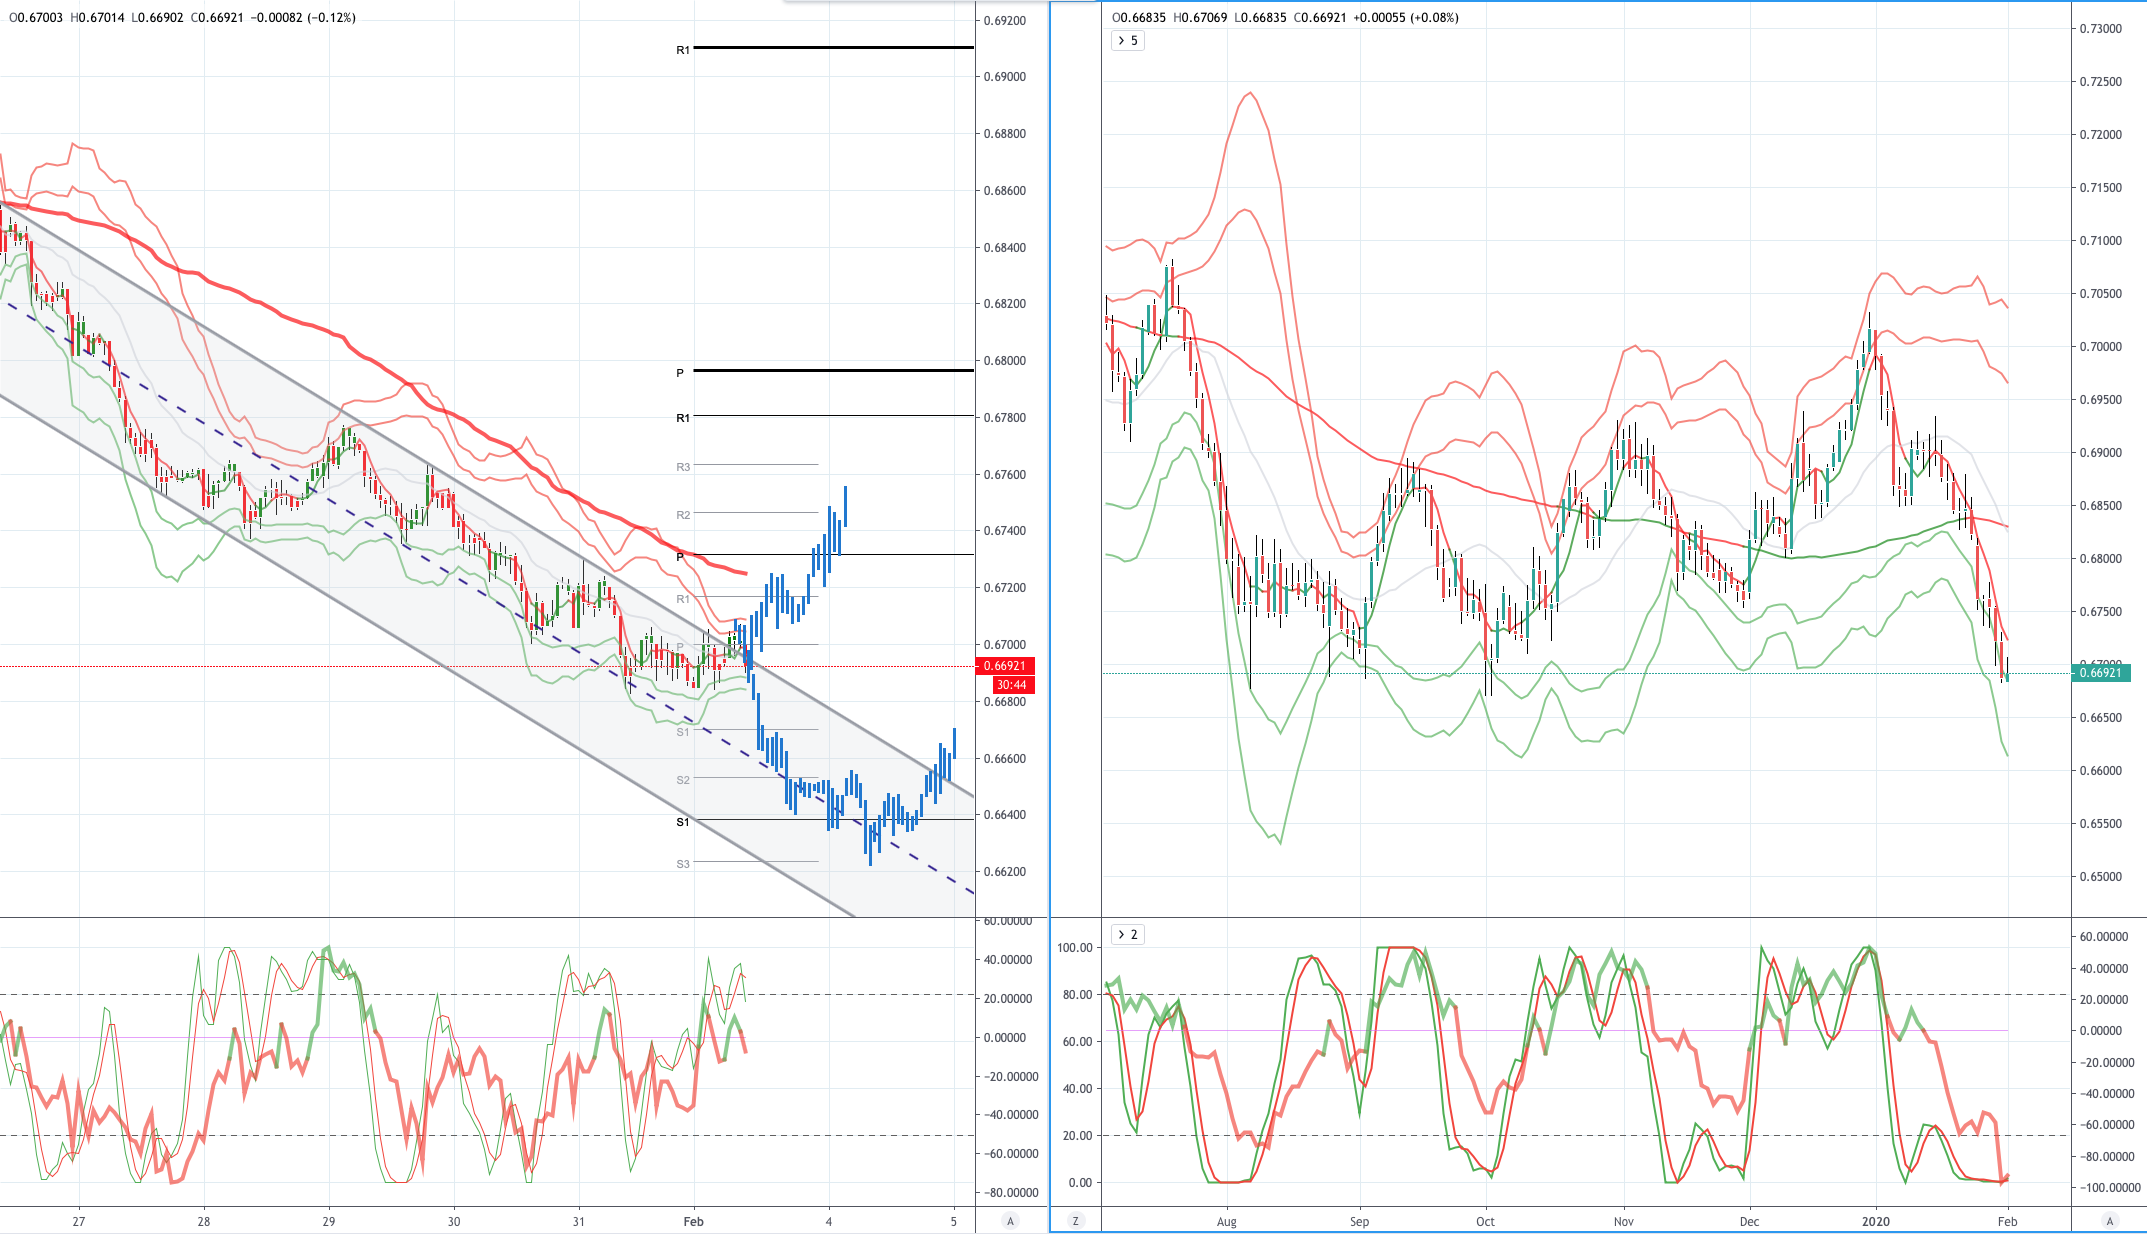This screenshot has height=1235, width=2147.
Task: Click 0.72500 on the right price scale
Action: point(2101,82)
